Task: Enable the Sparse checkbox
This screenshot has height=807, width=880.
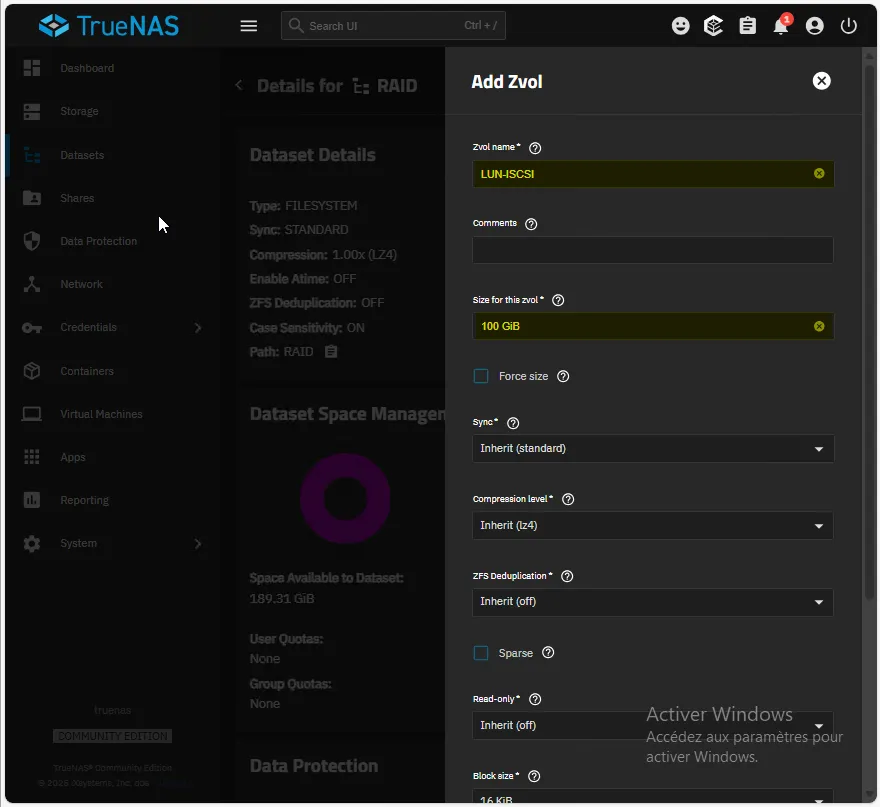Action: (x=481, y=653)
